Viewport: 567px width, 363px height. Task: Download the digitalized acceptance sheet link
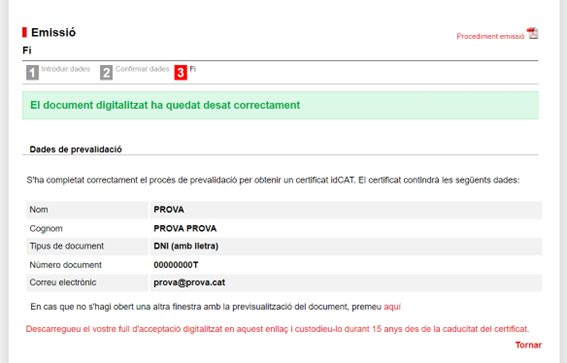277,329
